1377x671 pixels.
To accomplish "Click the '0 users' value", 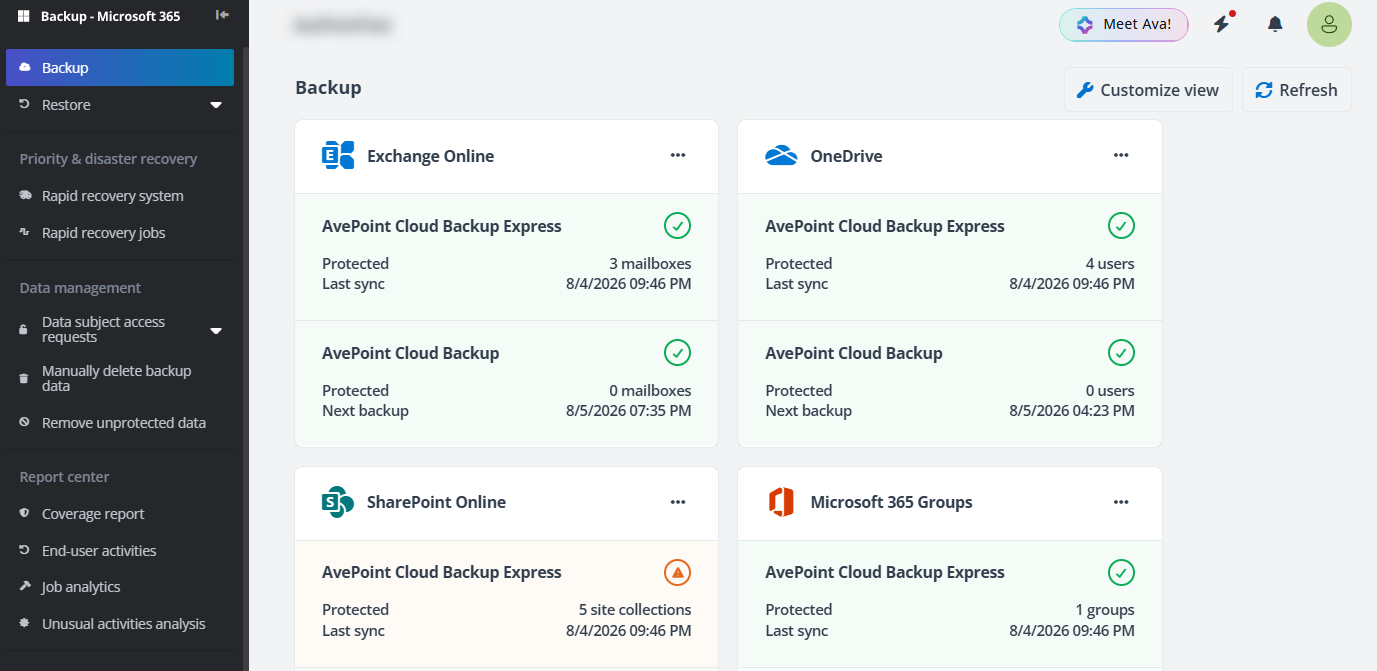I will click(1108, 391).
